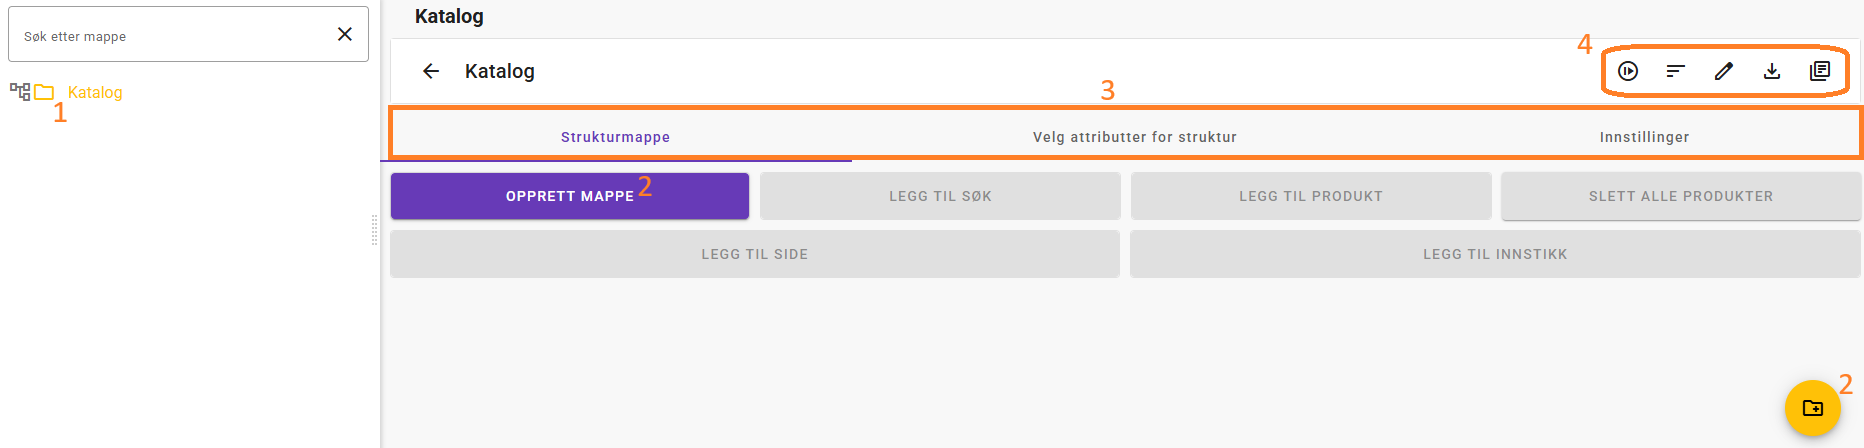Click the yellow floating add-folder button

point(1812,408)
